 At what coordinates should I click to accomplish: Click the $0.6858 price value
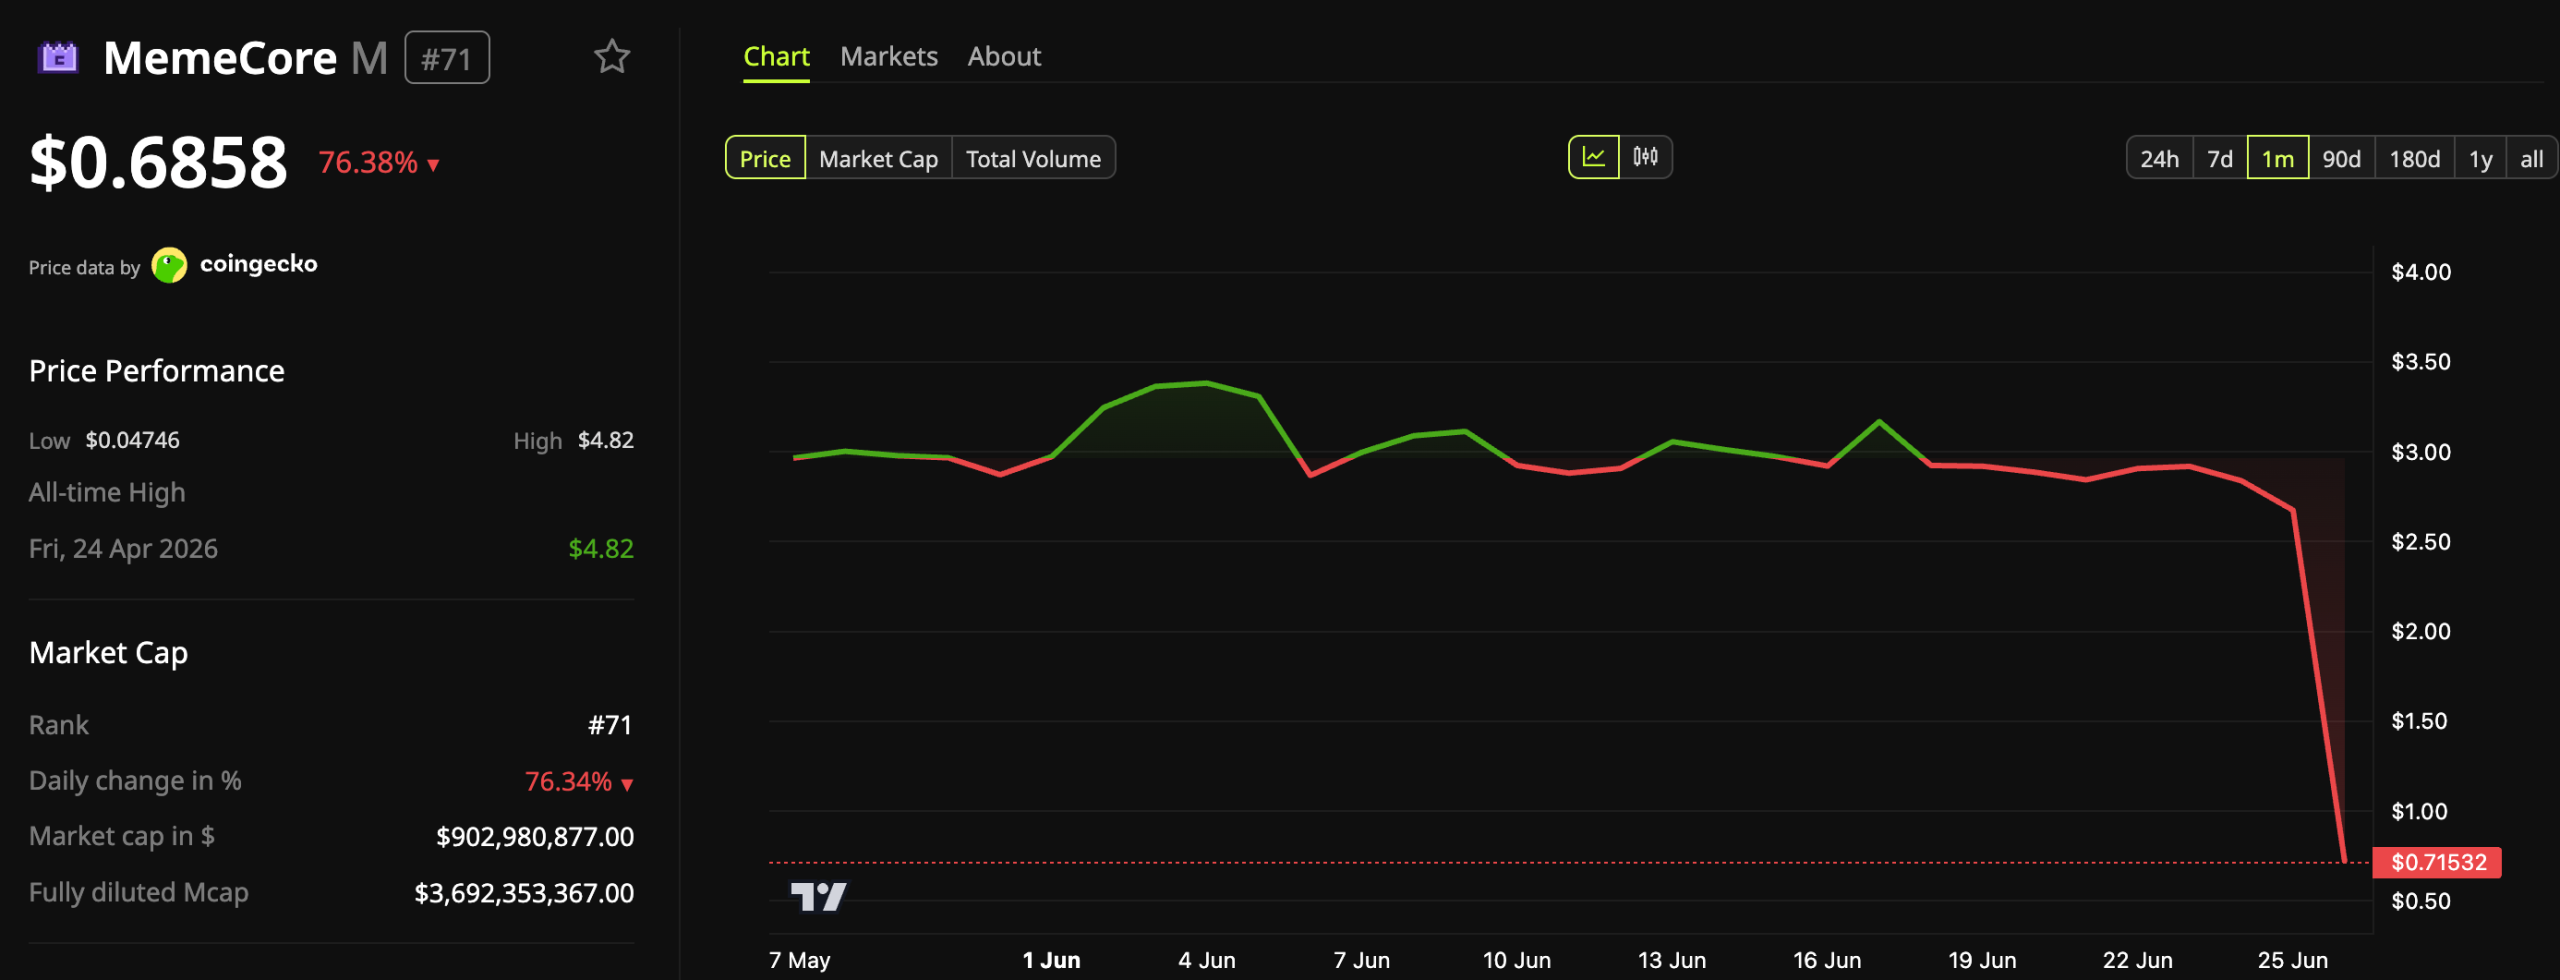(159, 162)
